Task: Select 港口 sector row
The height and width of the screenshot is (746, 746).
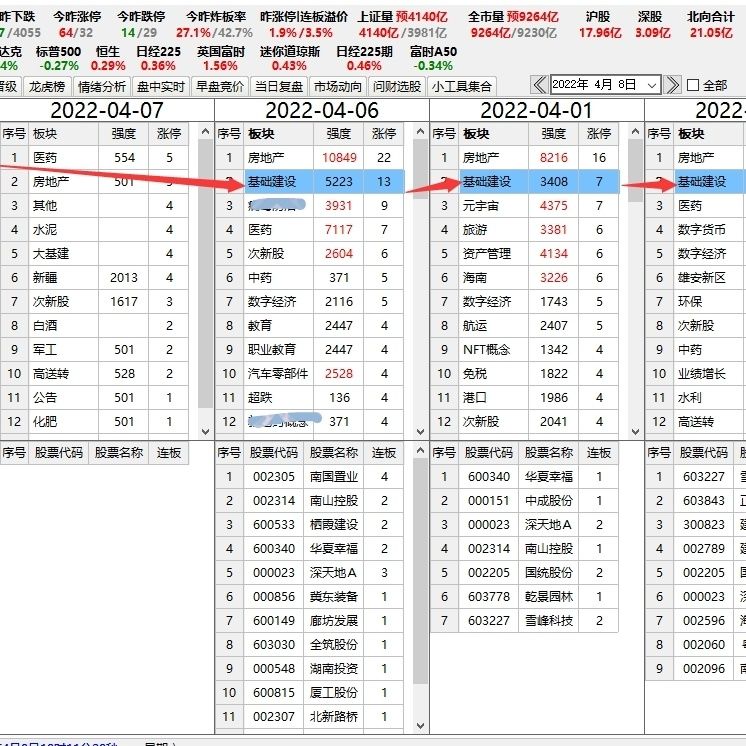Action: (524, 398)
